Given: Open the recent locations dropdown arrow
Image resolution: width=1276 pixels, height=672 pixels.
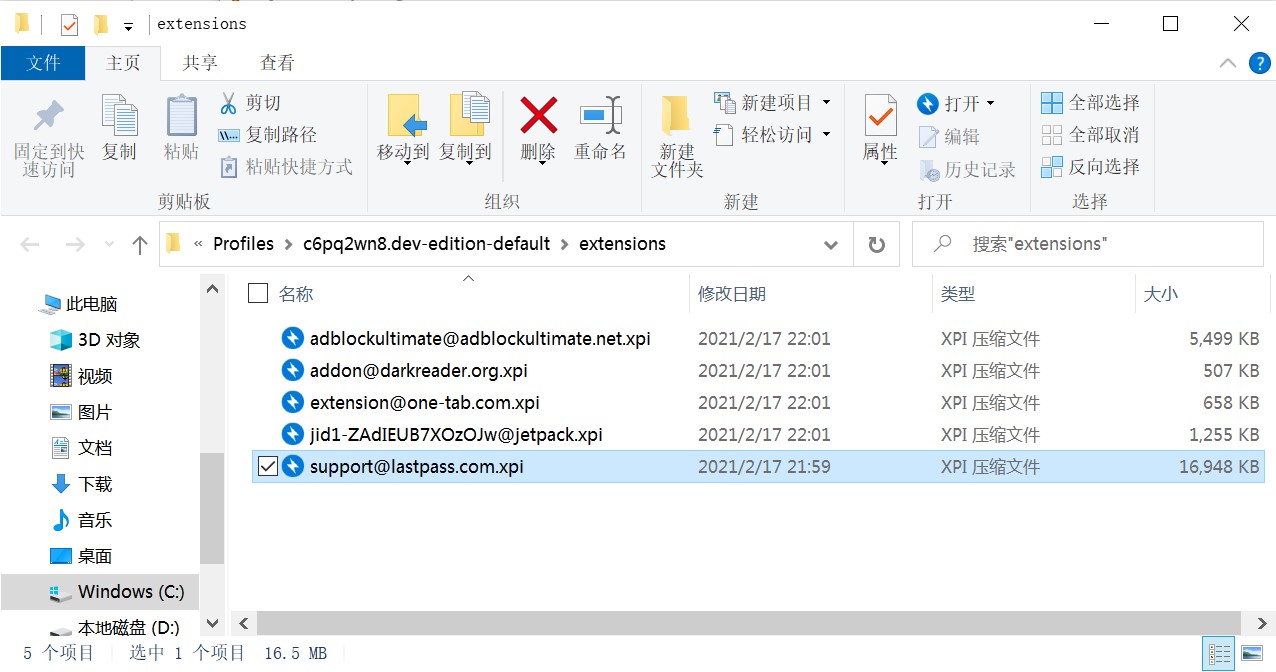Looking at the screenshot, I should 110,244.
